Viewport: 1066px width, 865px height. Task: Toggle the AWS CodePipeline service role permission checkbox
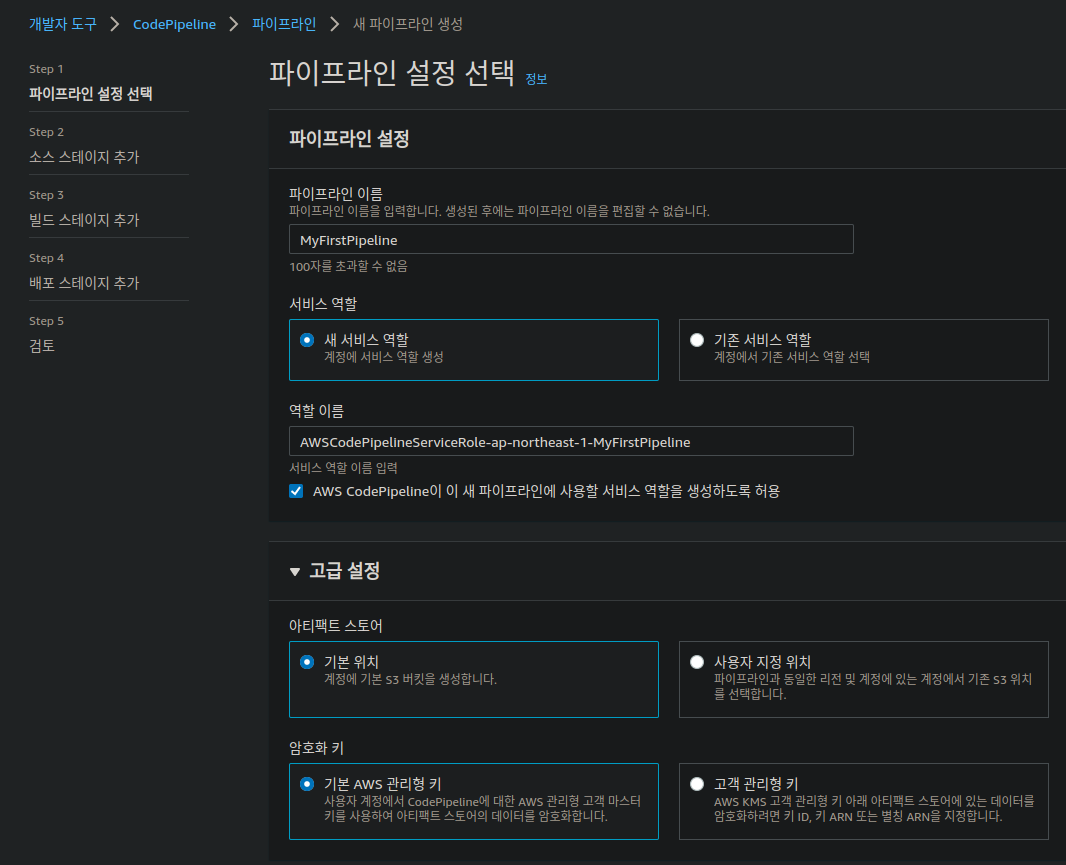coord(296,491)
